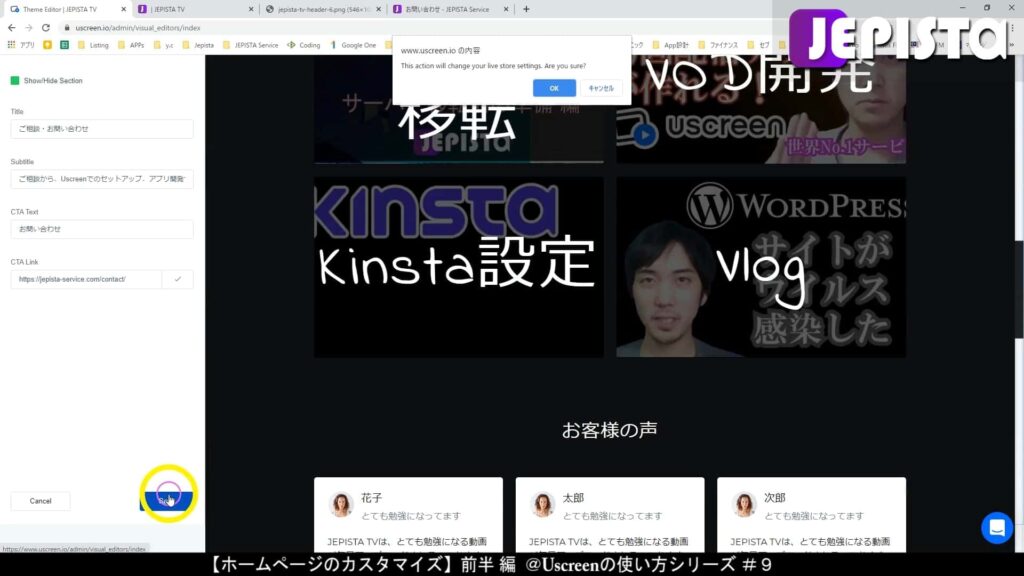Open the green spreadsheet bookmark icon
This screenshot has height=576, width=1024.
point(65,45)
